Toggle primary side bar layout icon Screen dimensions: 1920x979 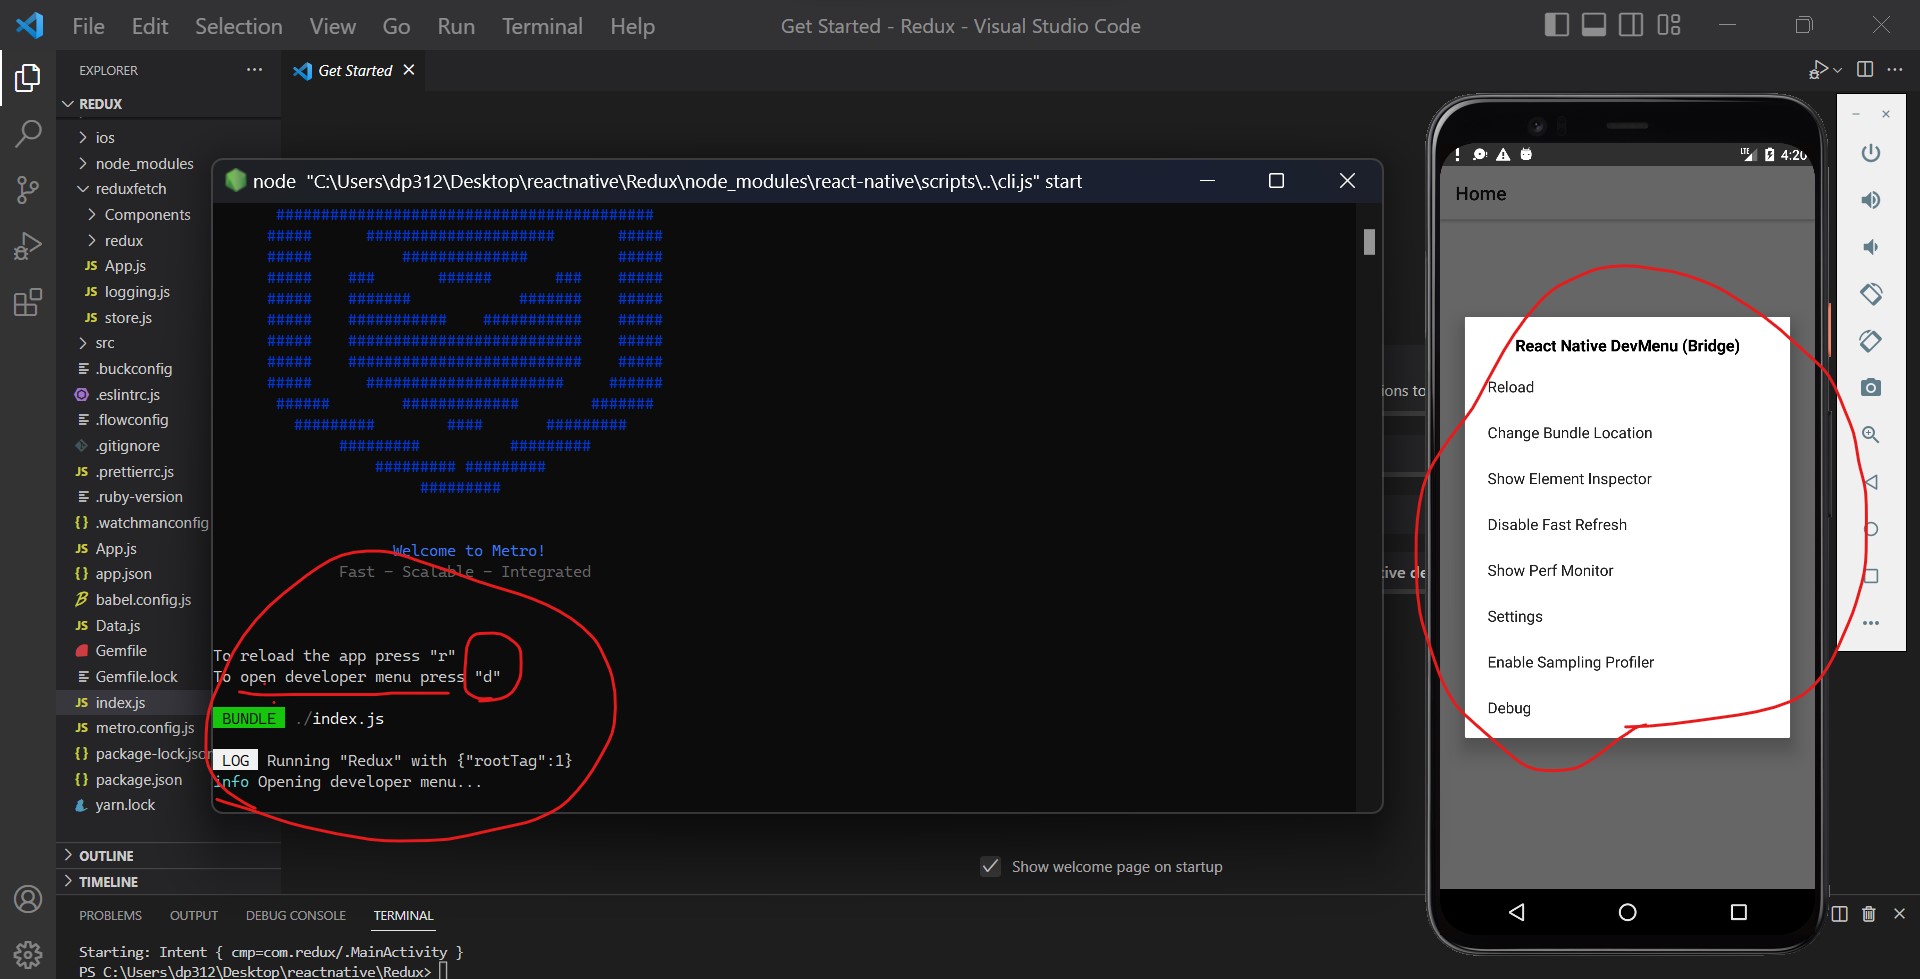(1556, 25)
